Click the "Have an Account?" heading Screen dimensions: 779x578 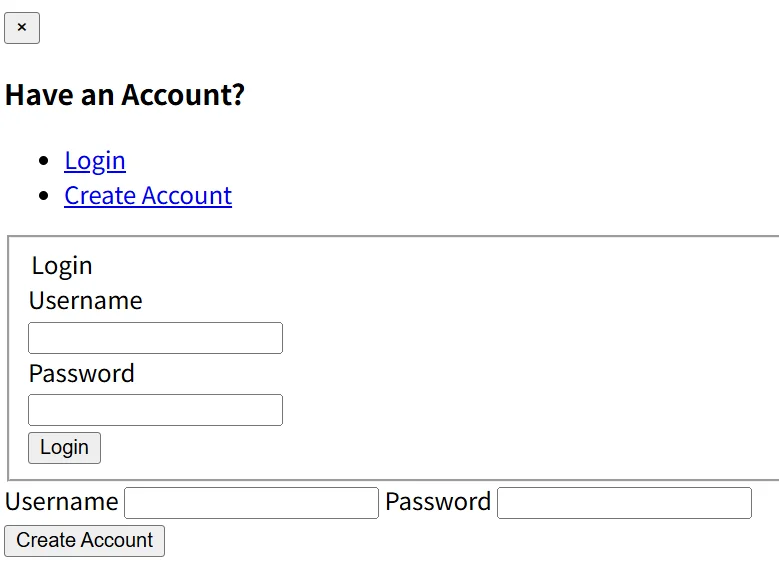[125, 96]
